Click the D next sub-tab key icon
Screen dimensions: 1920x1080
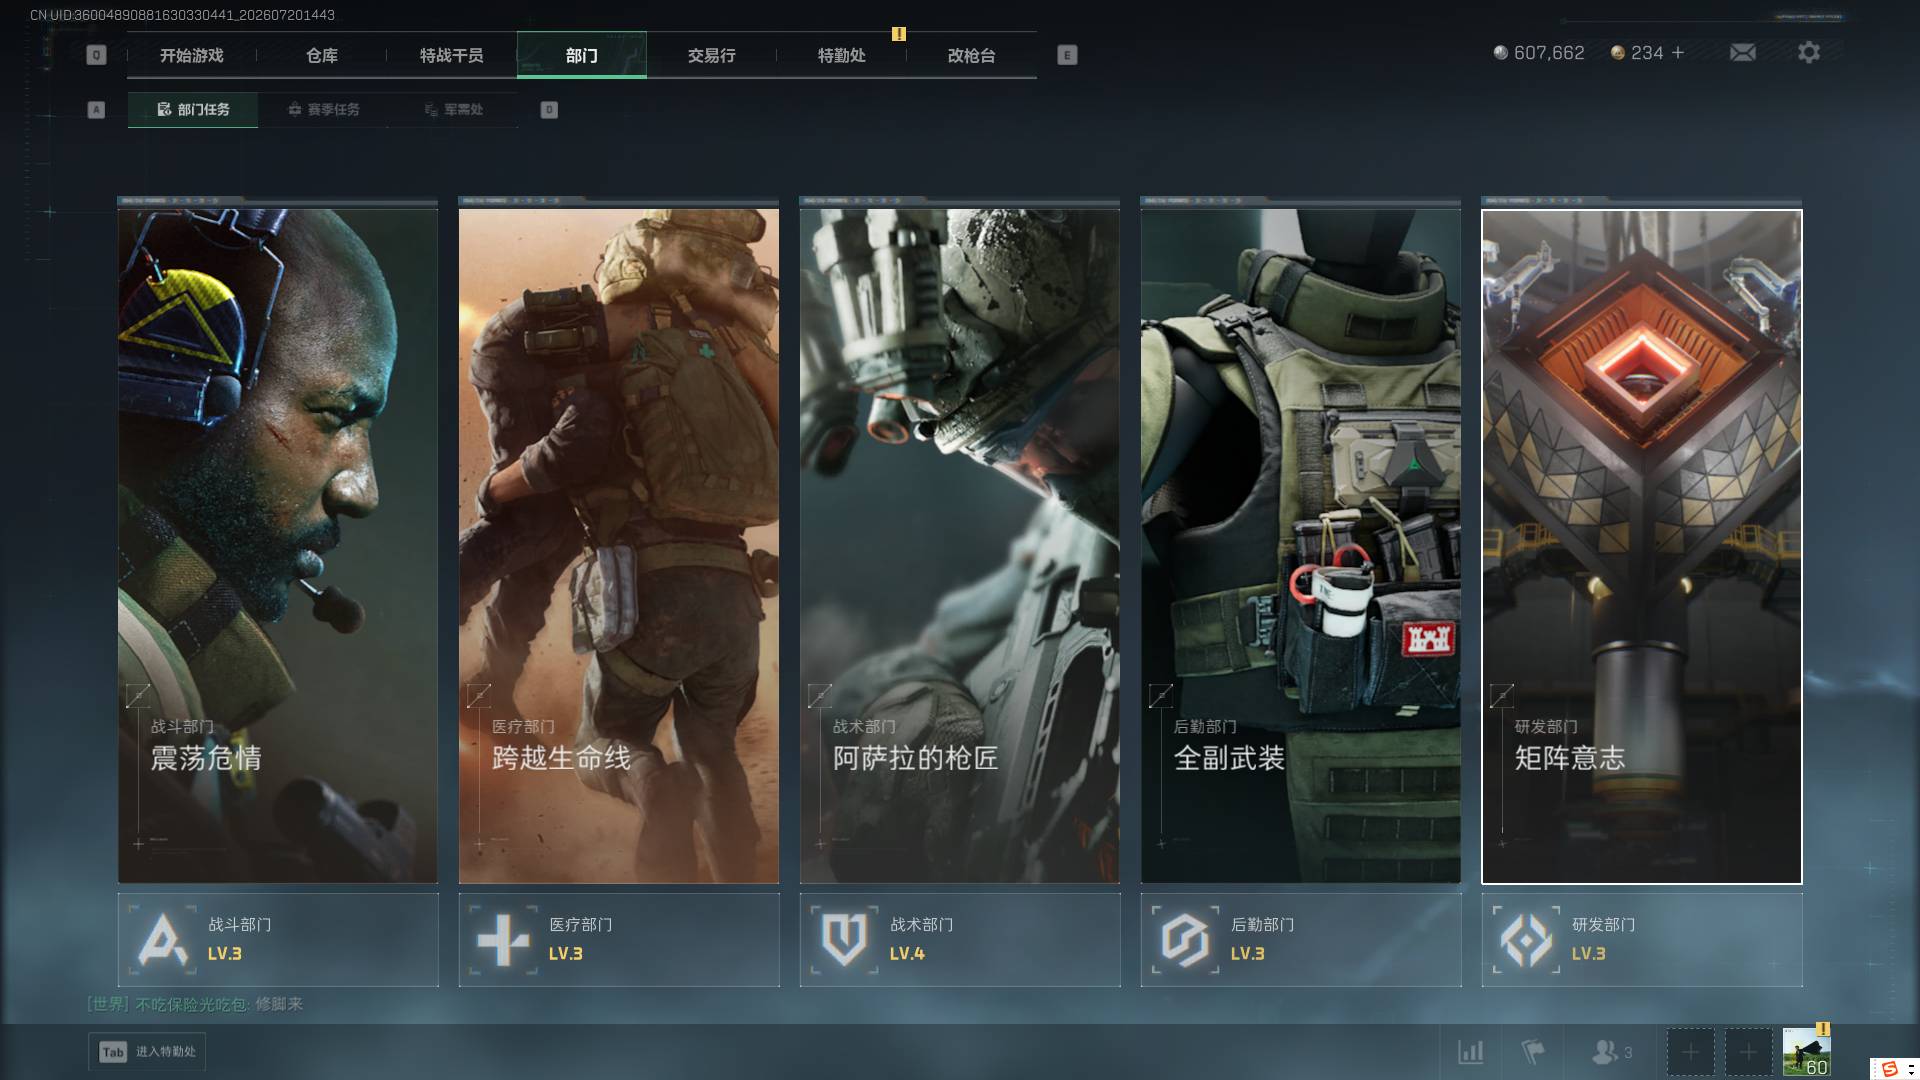pos(549,110)
